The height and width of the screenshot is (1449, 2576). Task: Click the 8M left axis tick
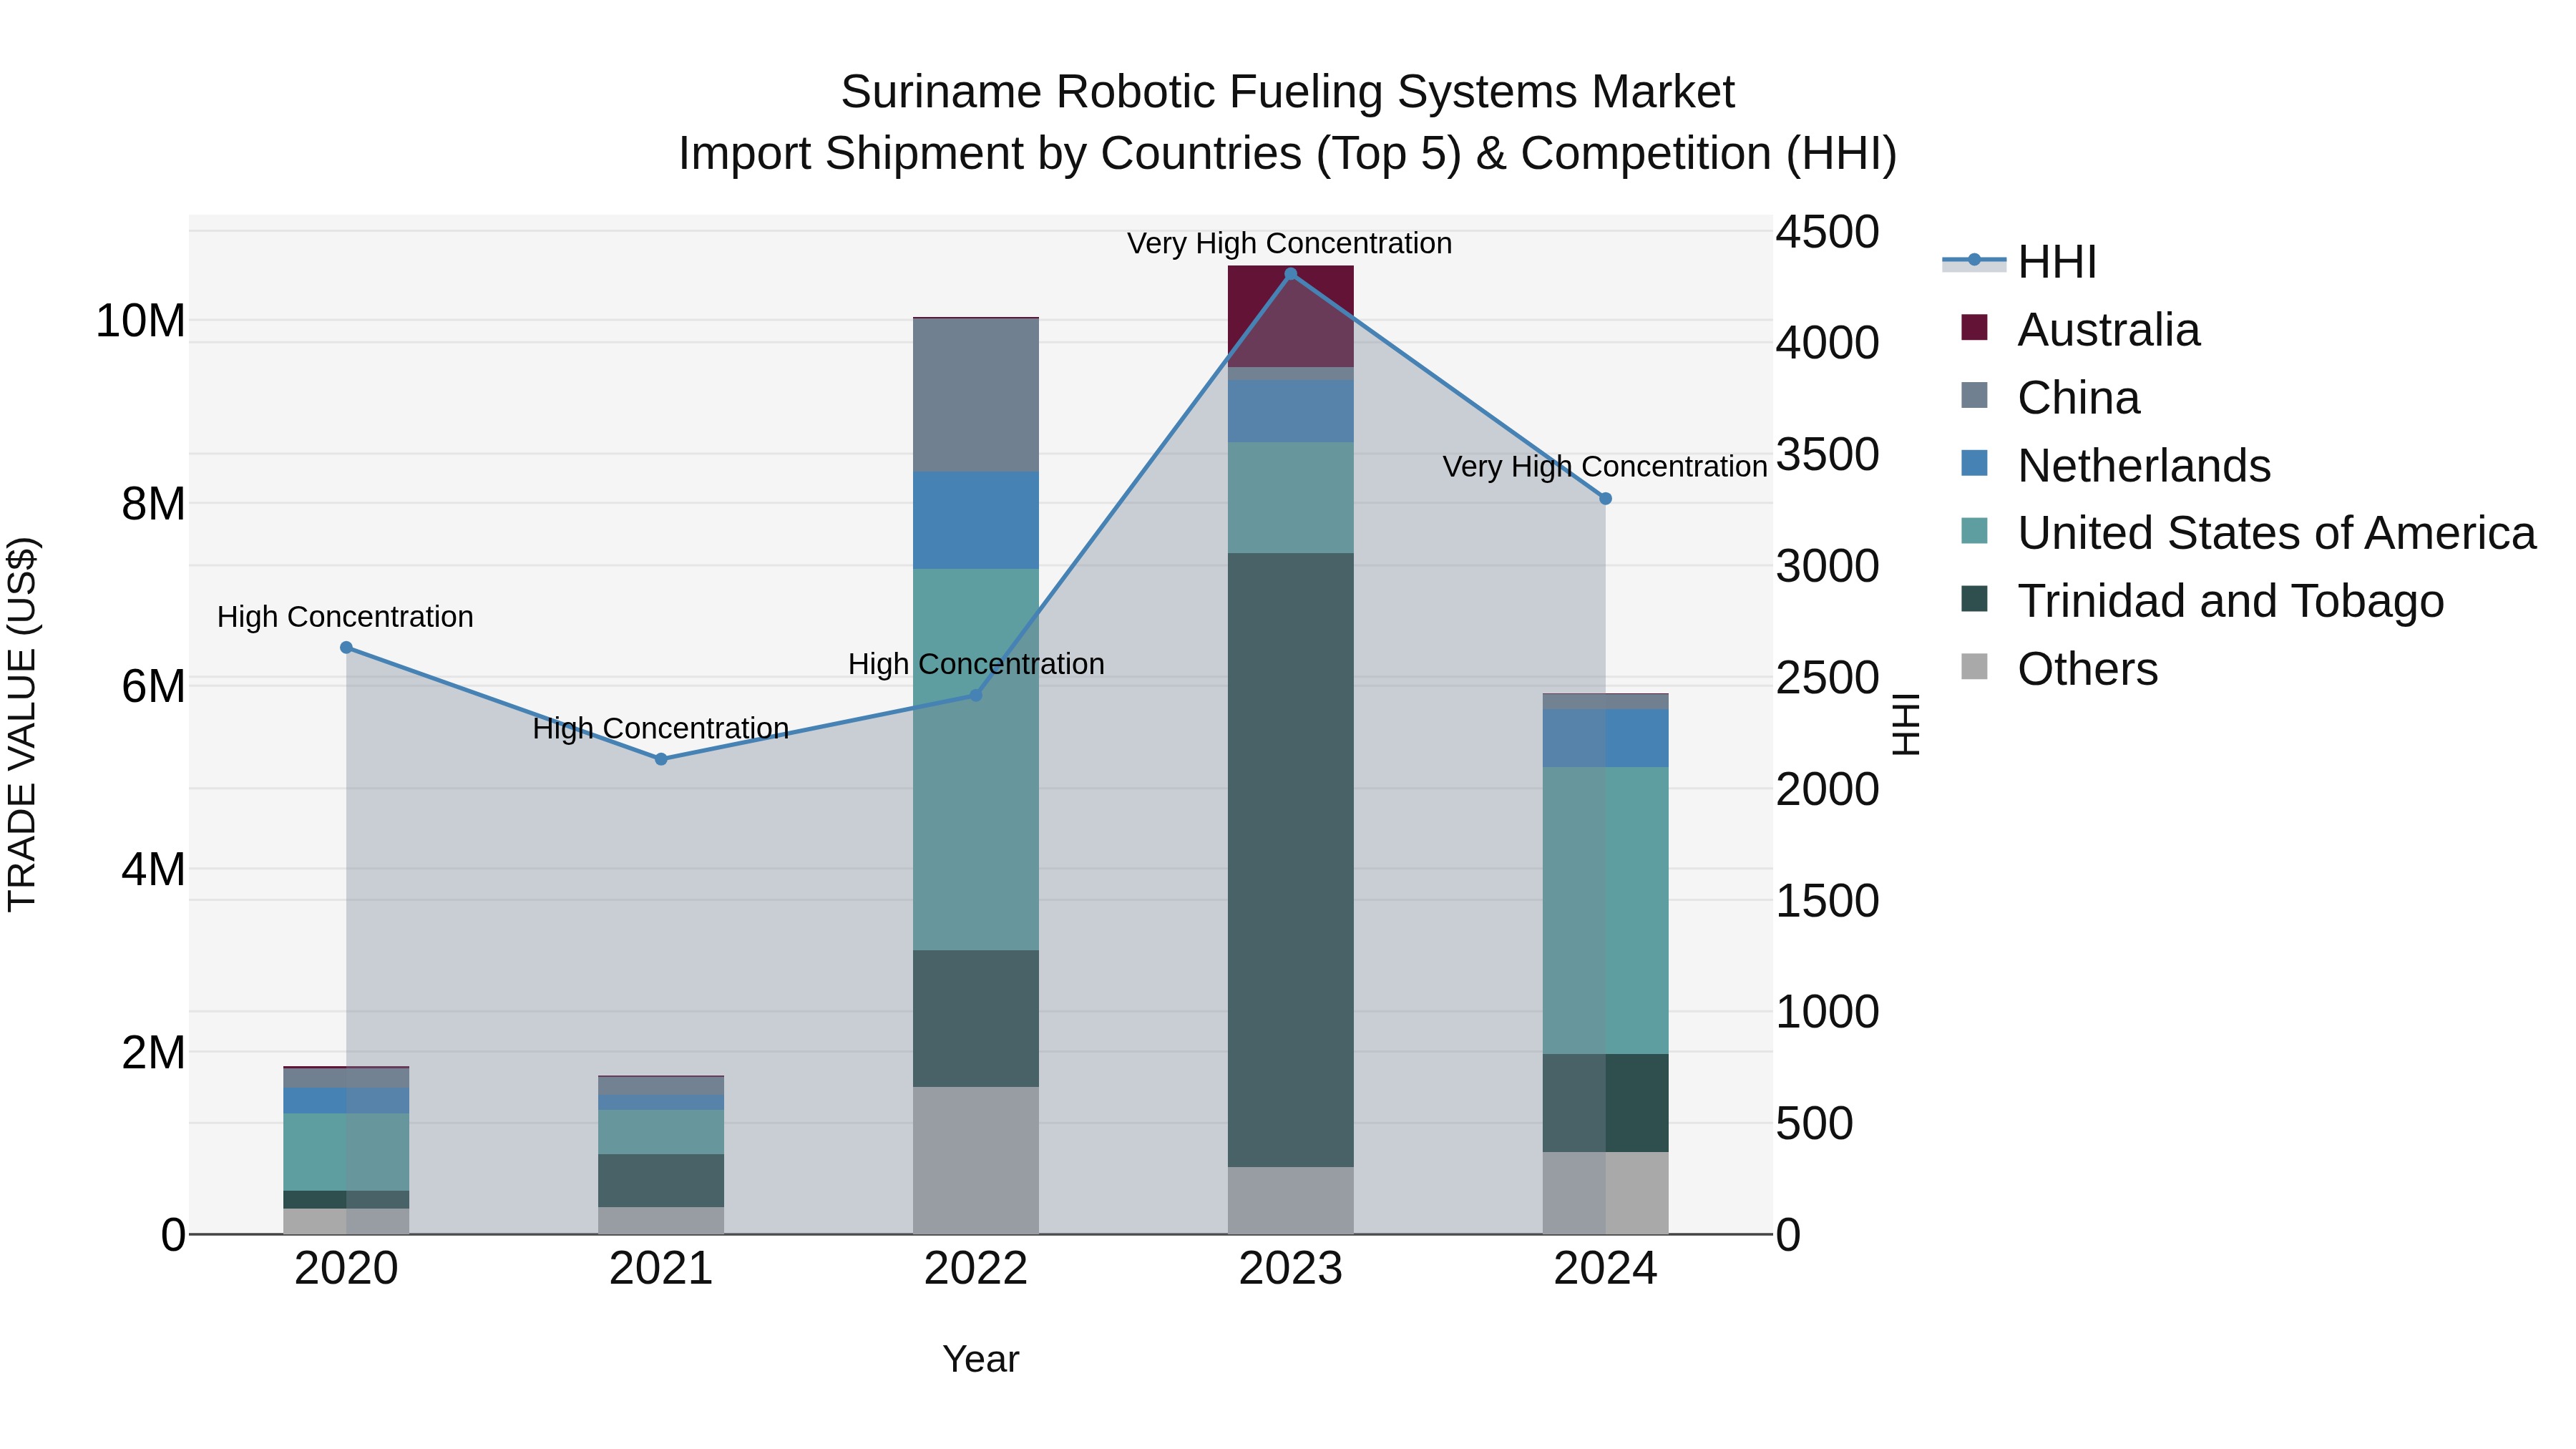pos(153,504)
